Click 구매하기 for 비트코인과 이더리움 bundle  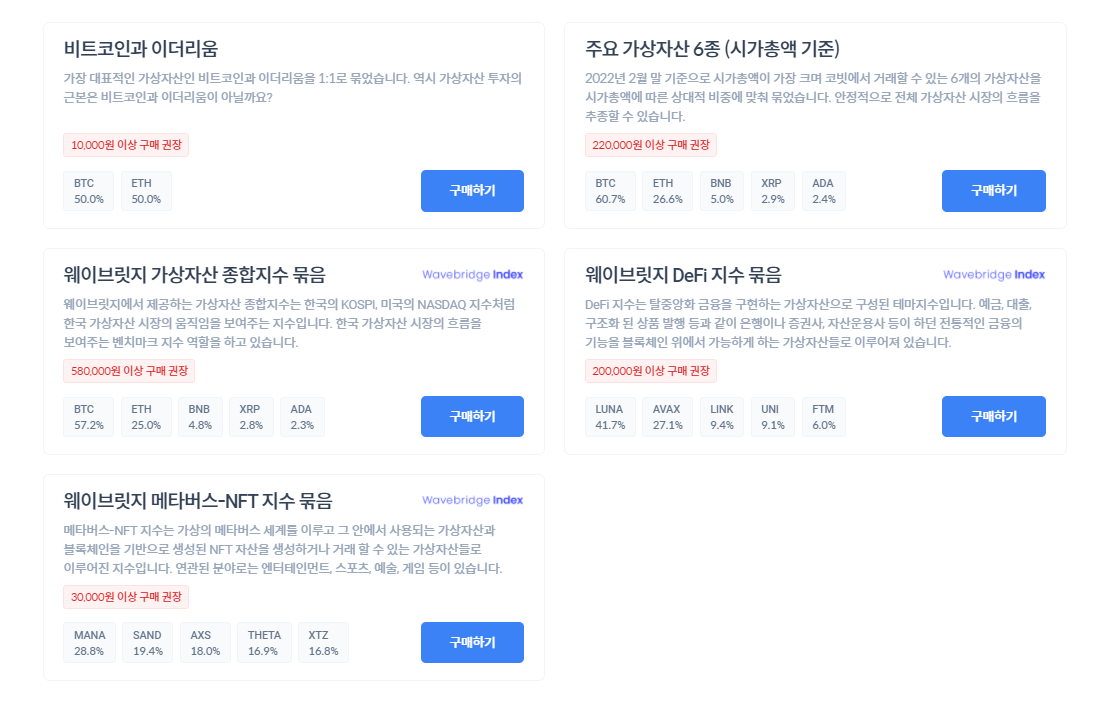(472, 191)
